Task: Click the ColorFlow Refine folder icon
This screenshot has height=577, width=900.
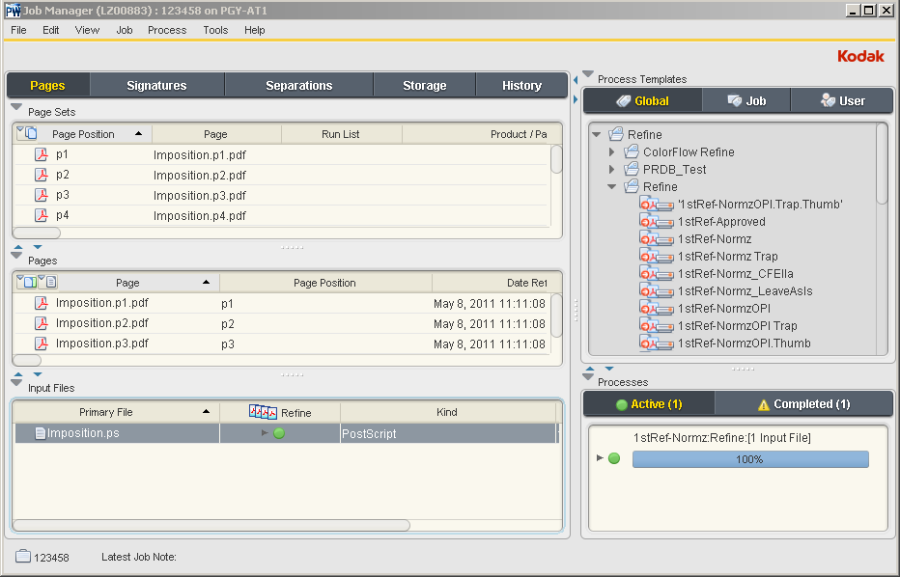Action: (631, 152)
